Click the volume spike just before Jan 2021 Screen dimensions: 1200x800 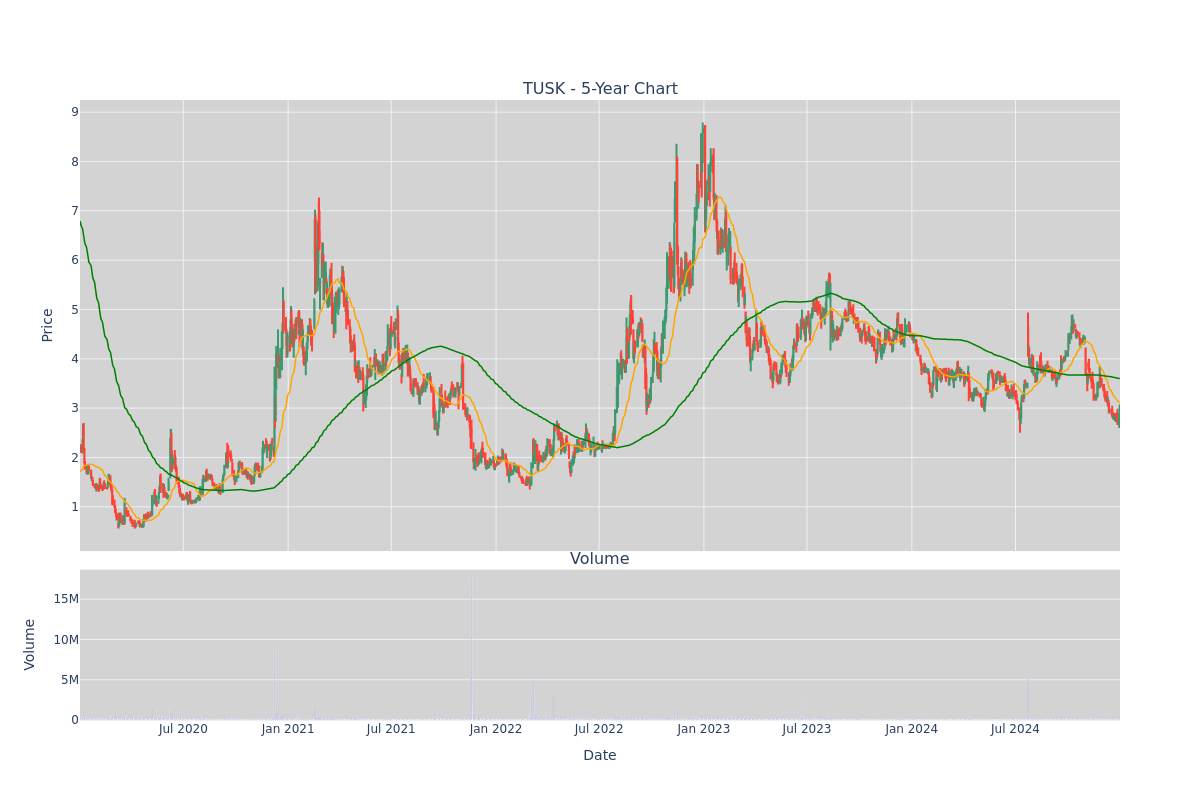[275, 684]
